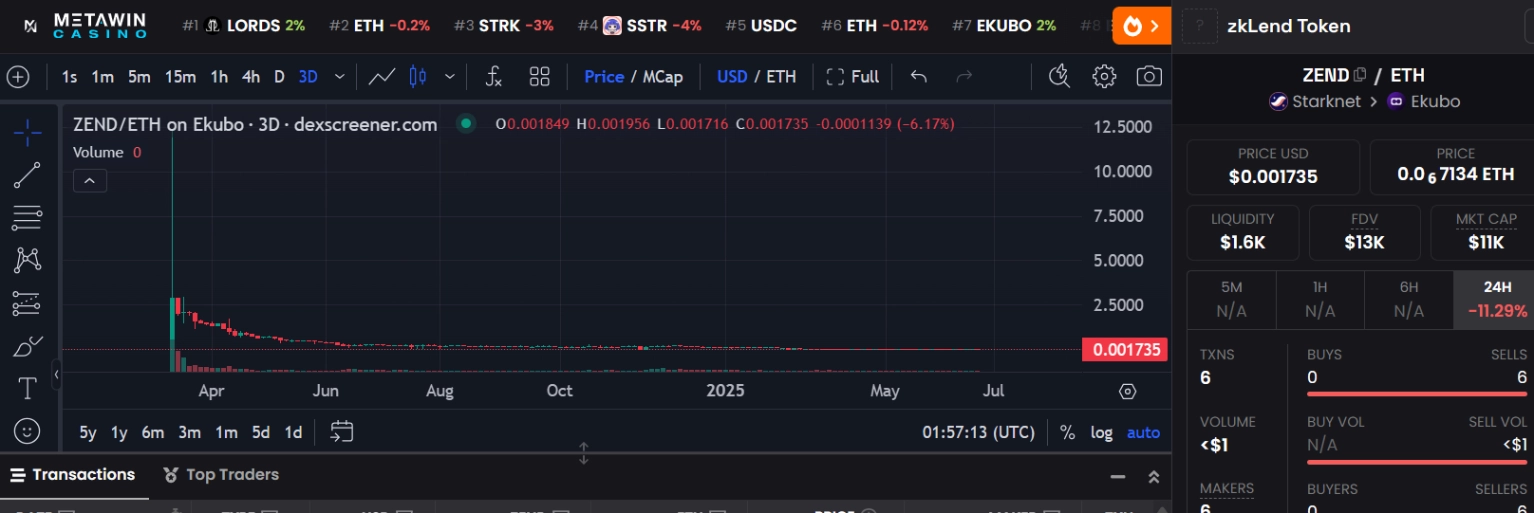This screenshot has height=513, width=1534.
Task: Collapse the chart legend chevron
Action: 89,181
